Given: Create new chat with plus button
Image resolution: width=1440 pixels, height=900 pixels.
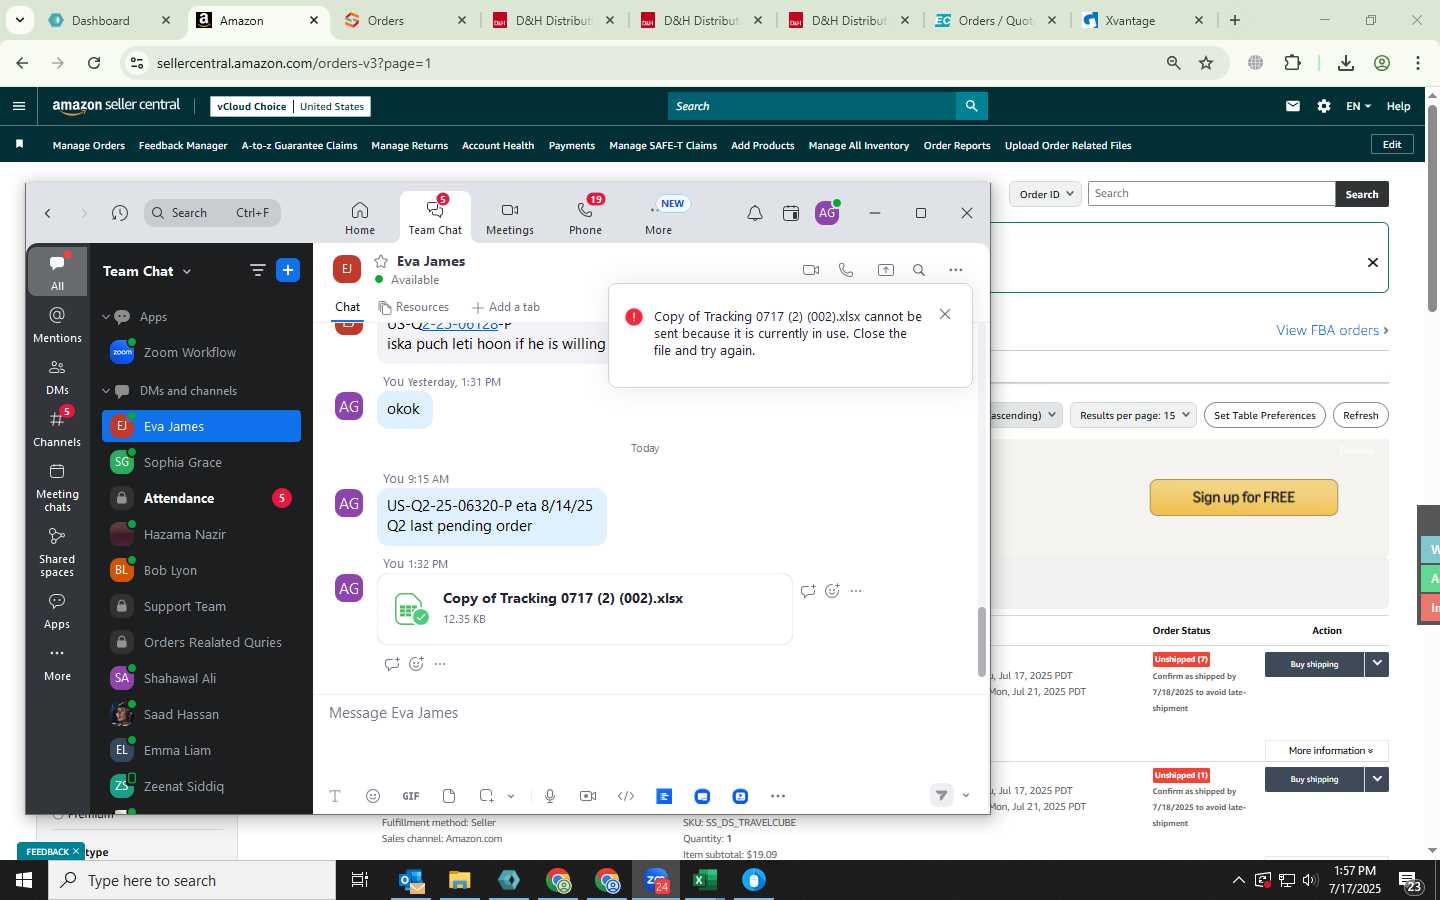Looking at the screenshot, I should (x=288, y=271).
